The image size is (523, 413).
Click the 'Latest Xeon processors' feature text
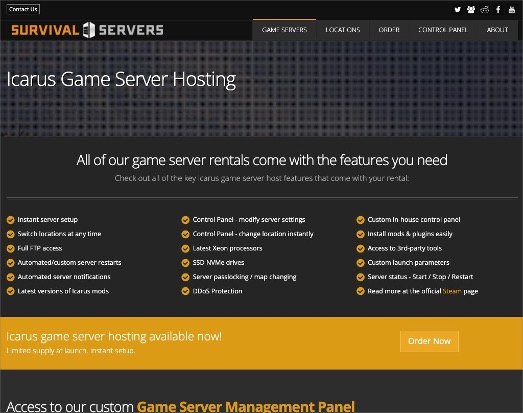pyautogui.click(x=227, y=249)
